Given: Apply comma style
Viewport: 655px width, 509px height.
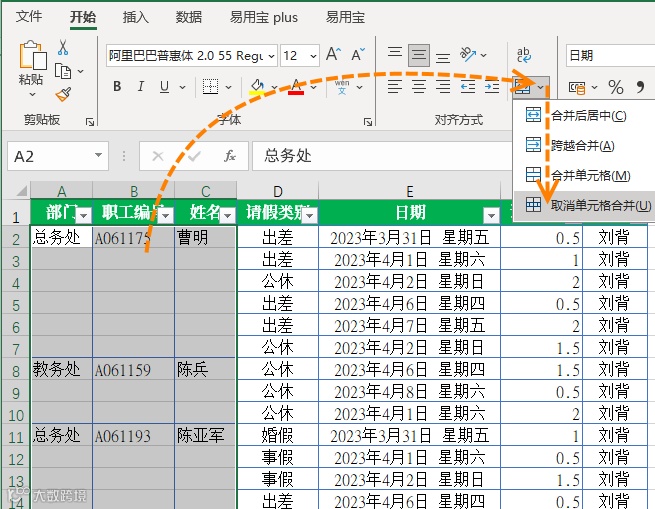Looking at the screenshot, I should 640,87.
